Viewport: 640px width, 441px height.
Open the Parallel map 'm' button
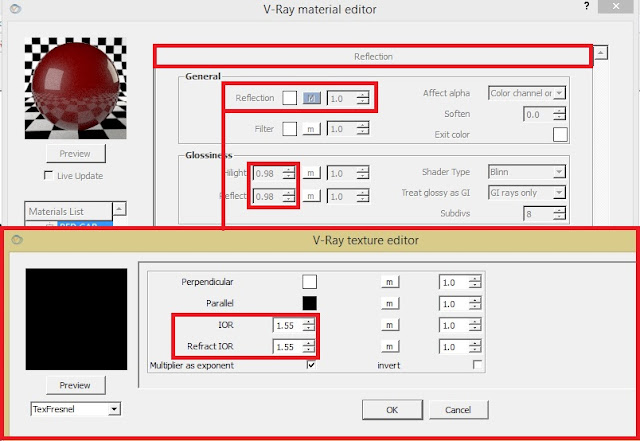point(390,303)
